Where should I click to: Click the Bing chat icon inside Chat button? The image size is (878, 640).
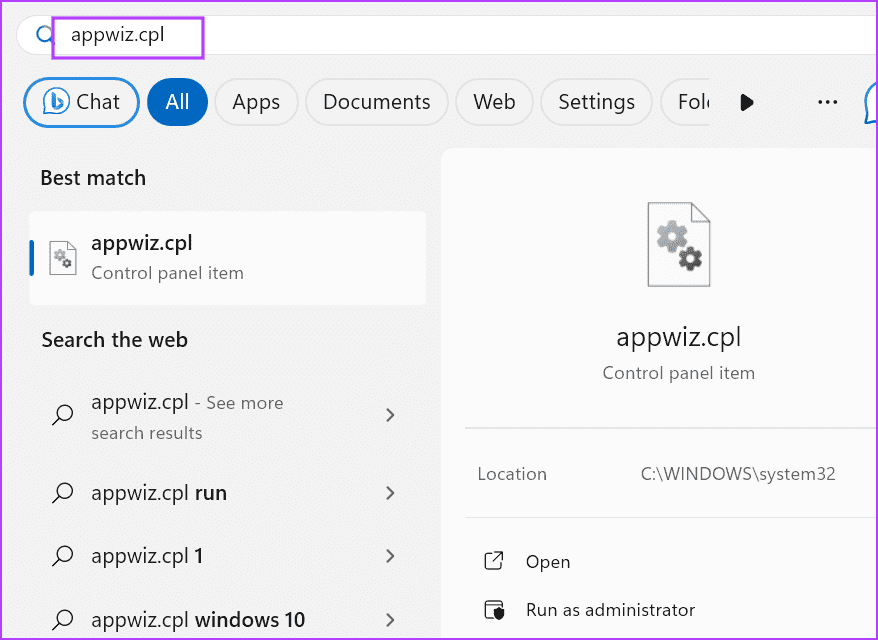[x=56, y=101]
